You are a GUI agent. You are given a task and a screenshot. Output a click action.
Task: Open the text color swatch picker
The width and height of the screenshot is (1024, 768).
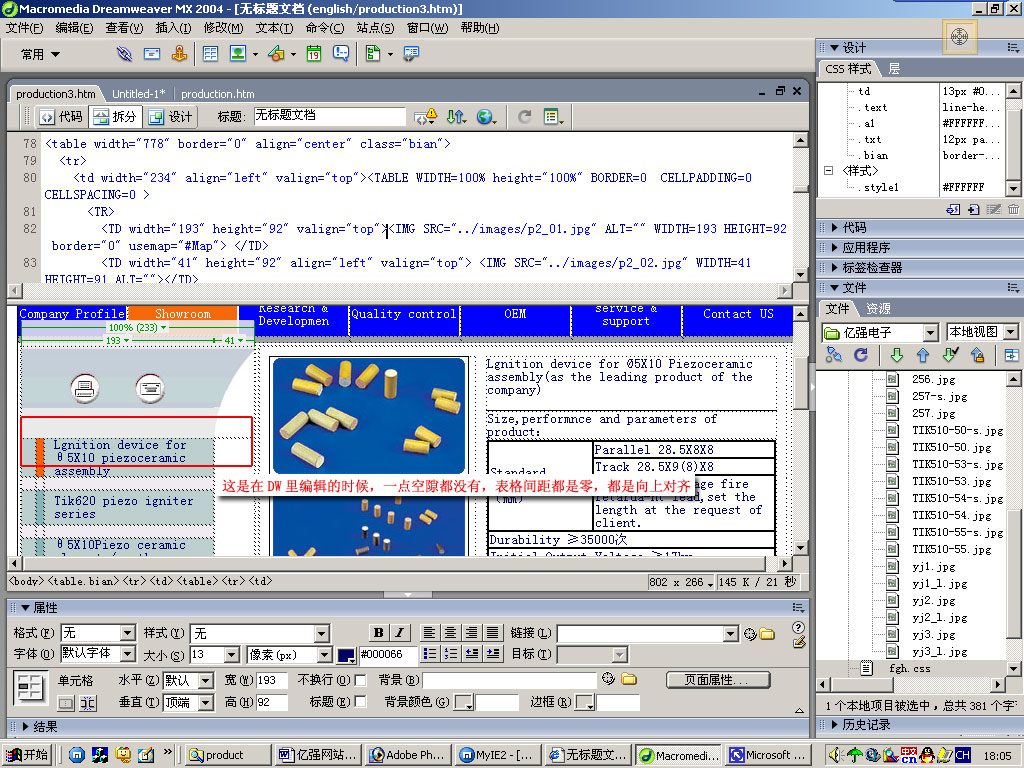pyautogui.click(x=346, y=655)
